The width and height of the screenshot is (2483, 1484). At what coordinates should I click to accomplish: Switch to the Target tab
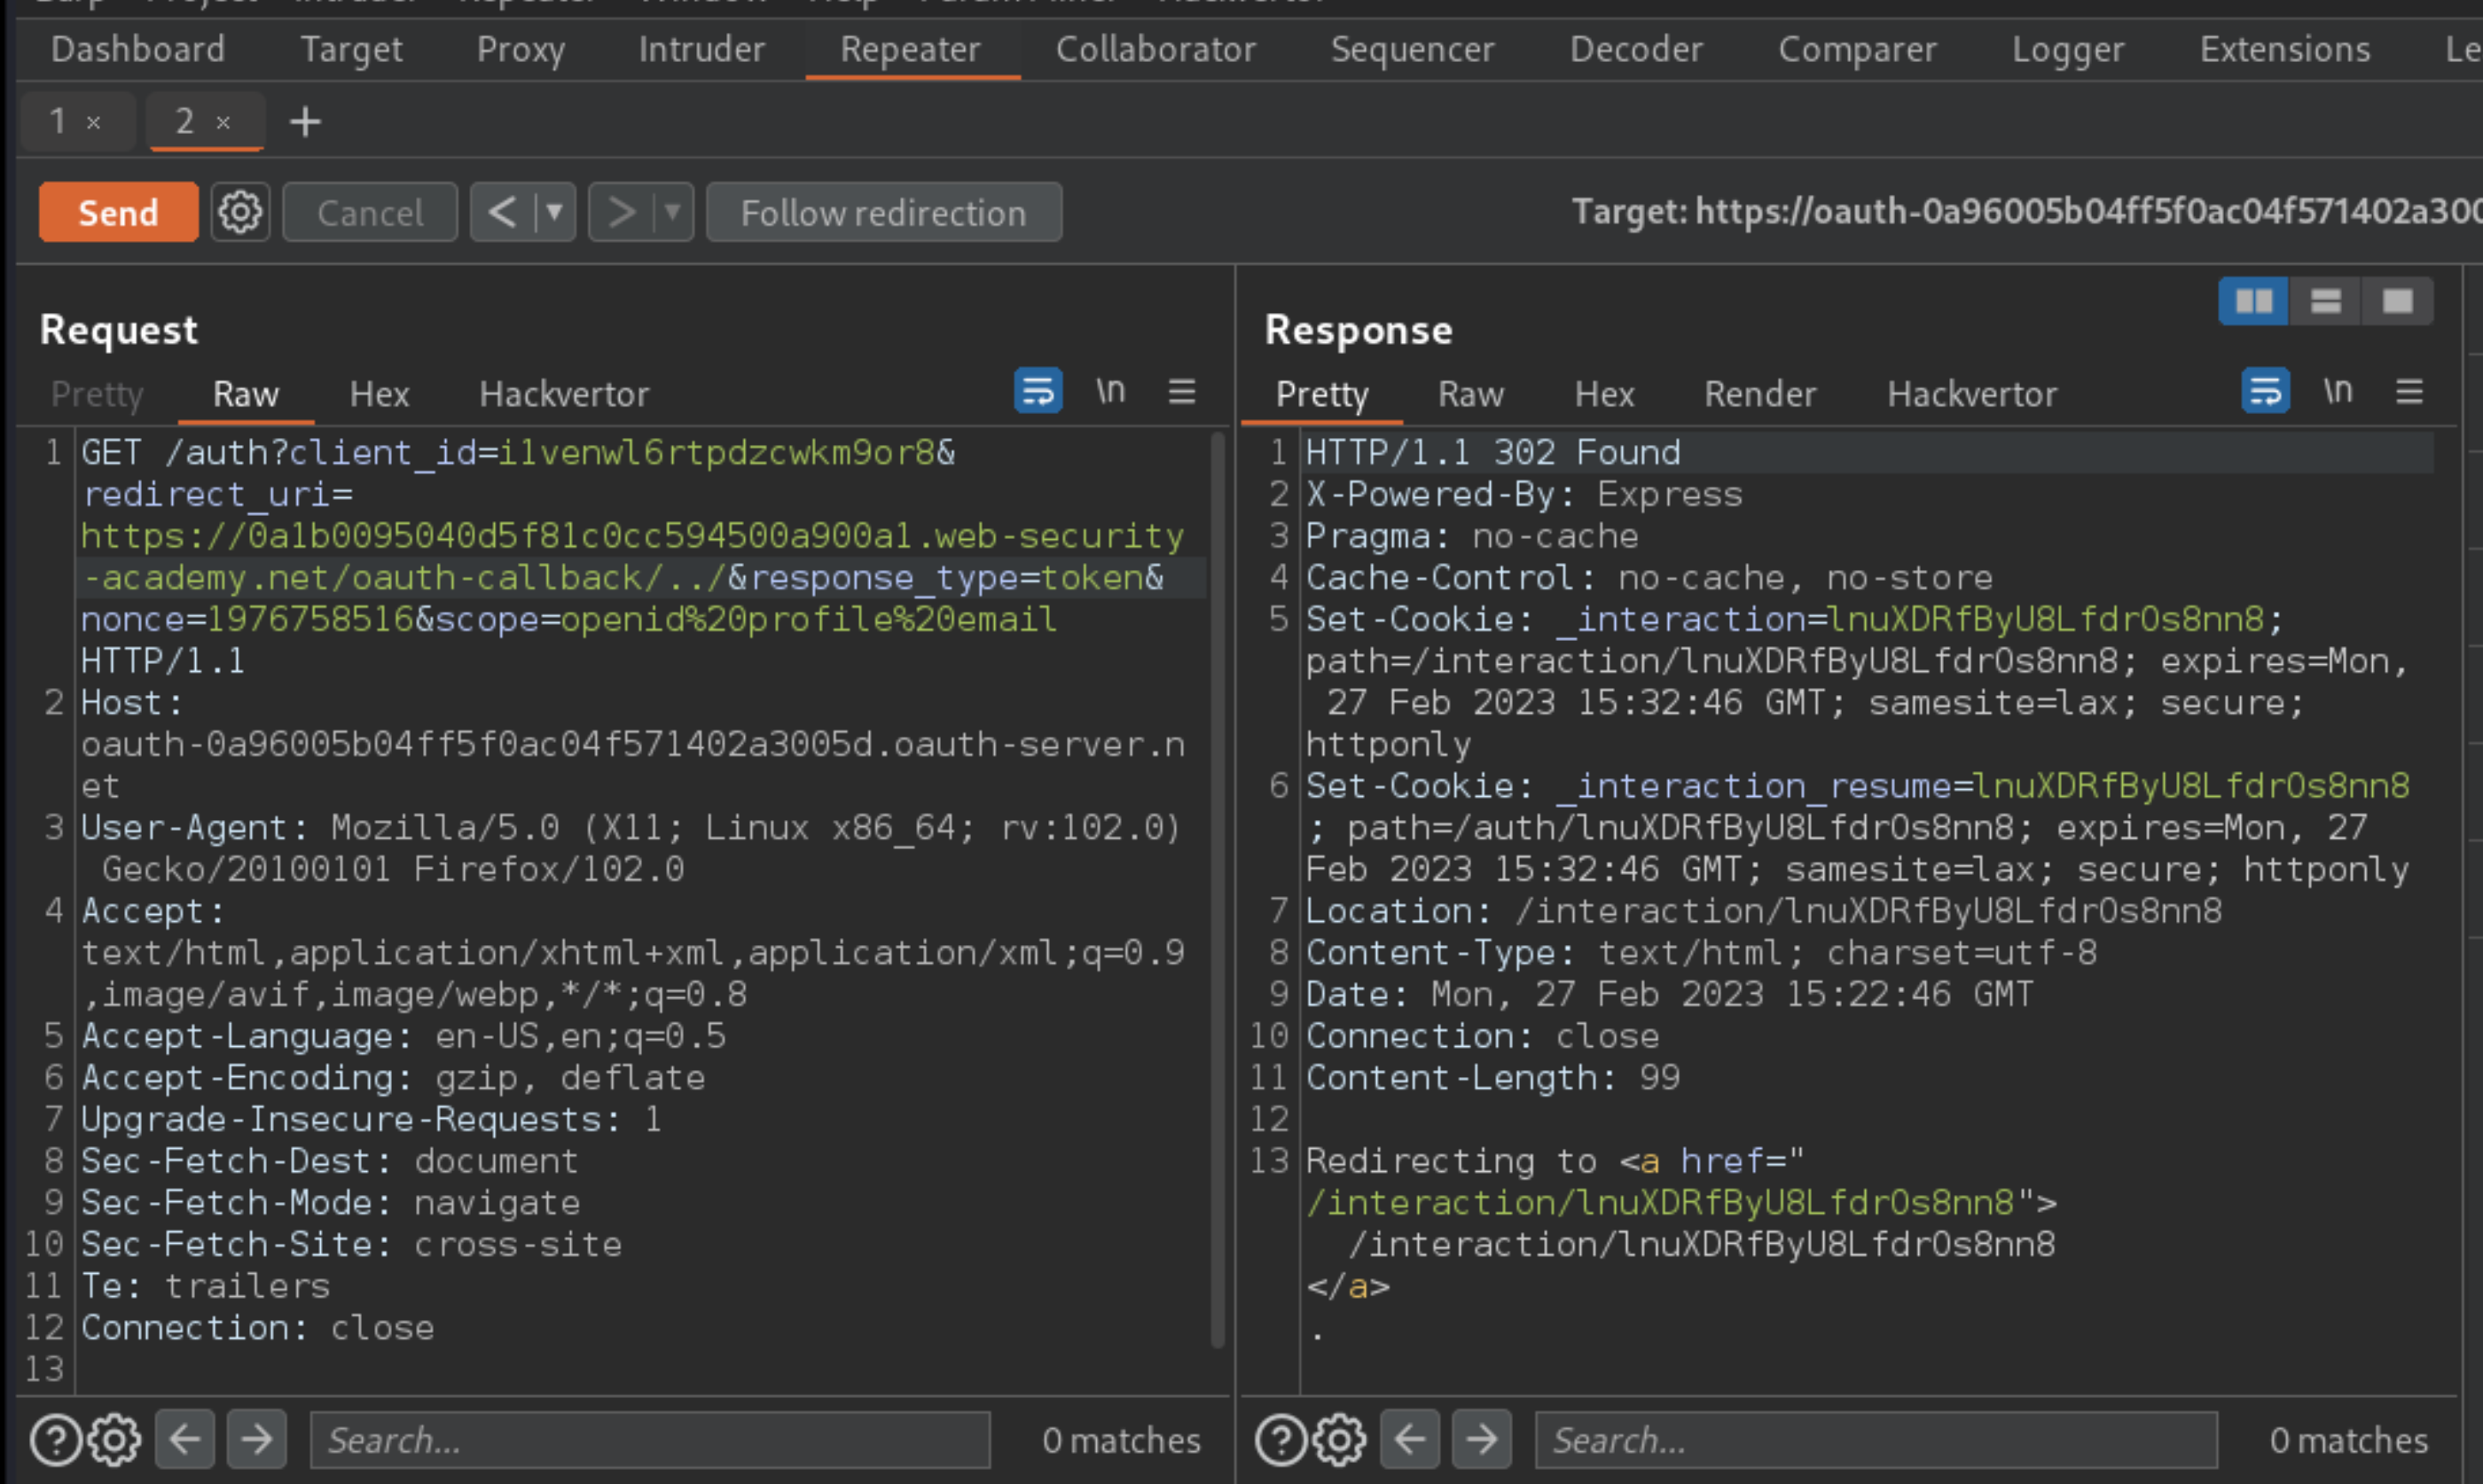(x=351, y=50)
